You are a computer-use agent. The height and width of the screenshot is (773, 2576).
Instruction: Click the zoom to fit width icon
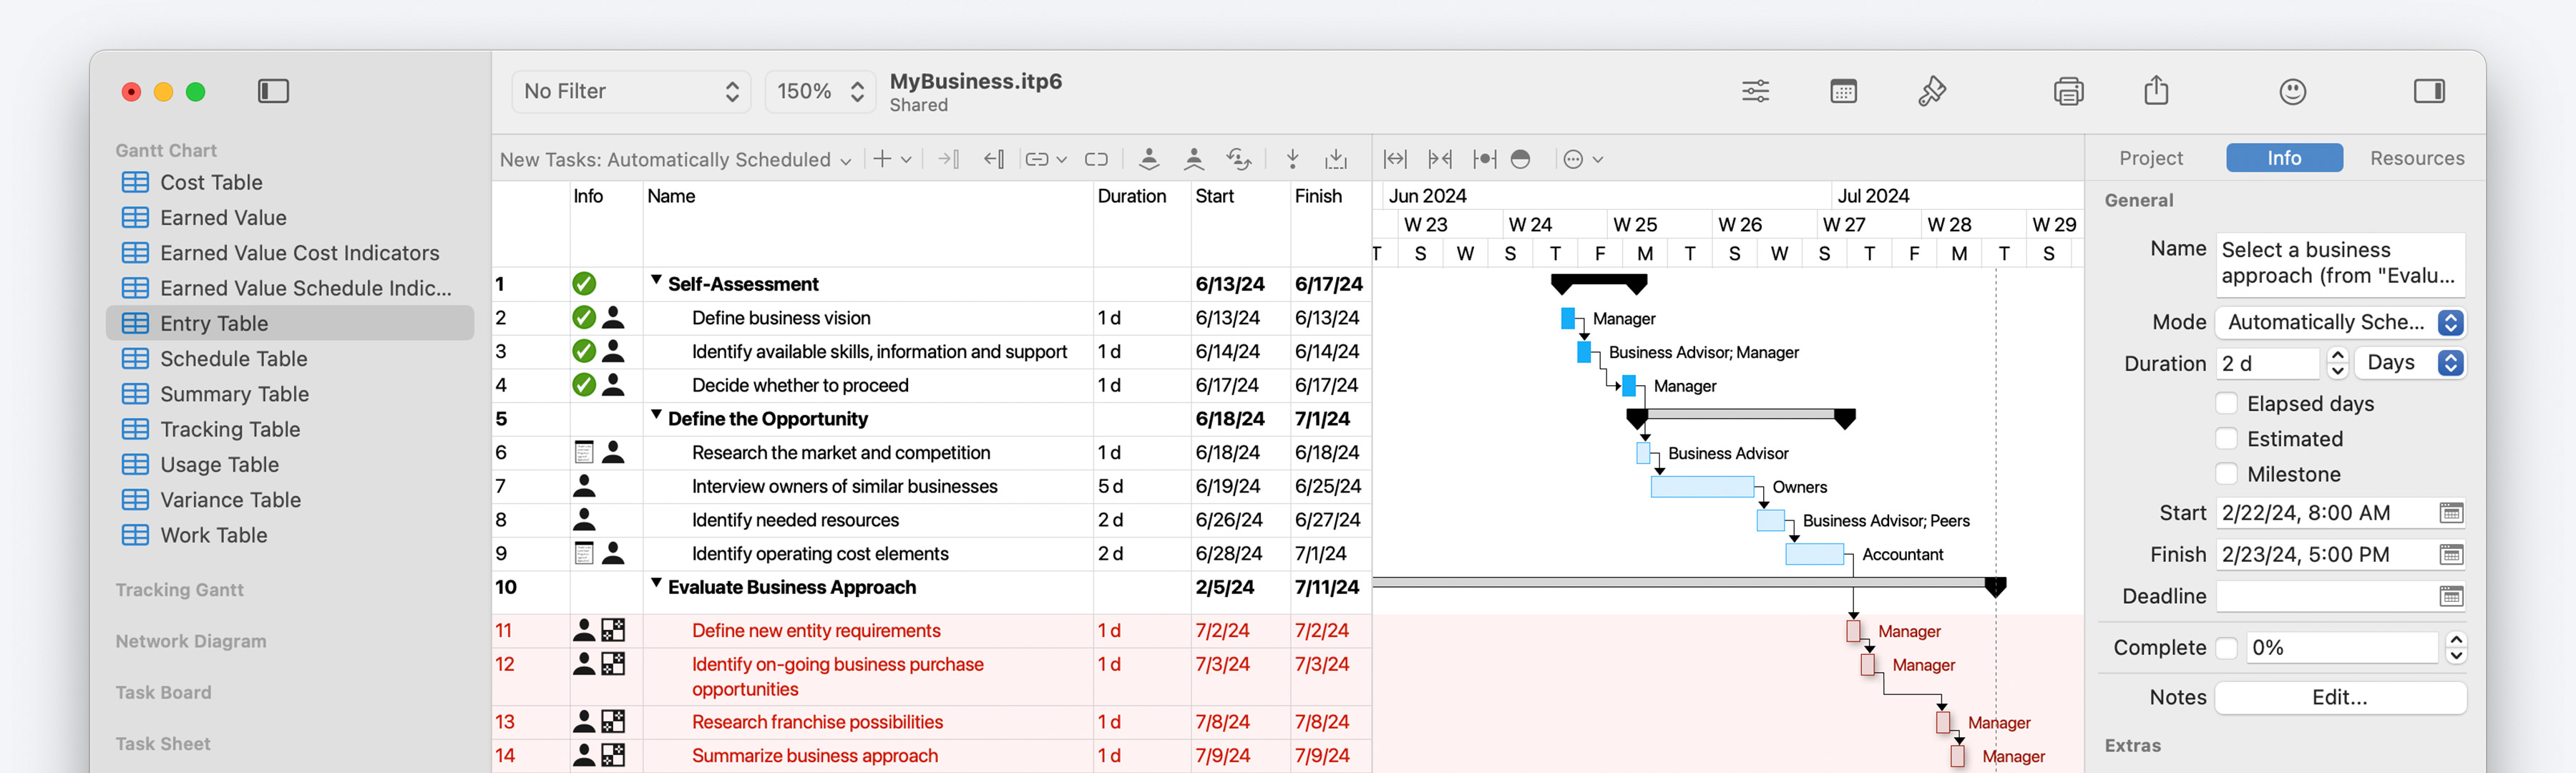coord(1394,159)
